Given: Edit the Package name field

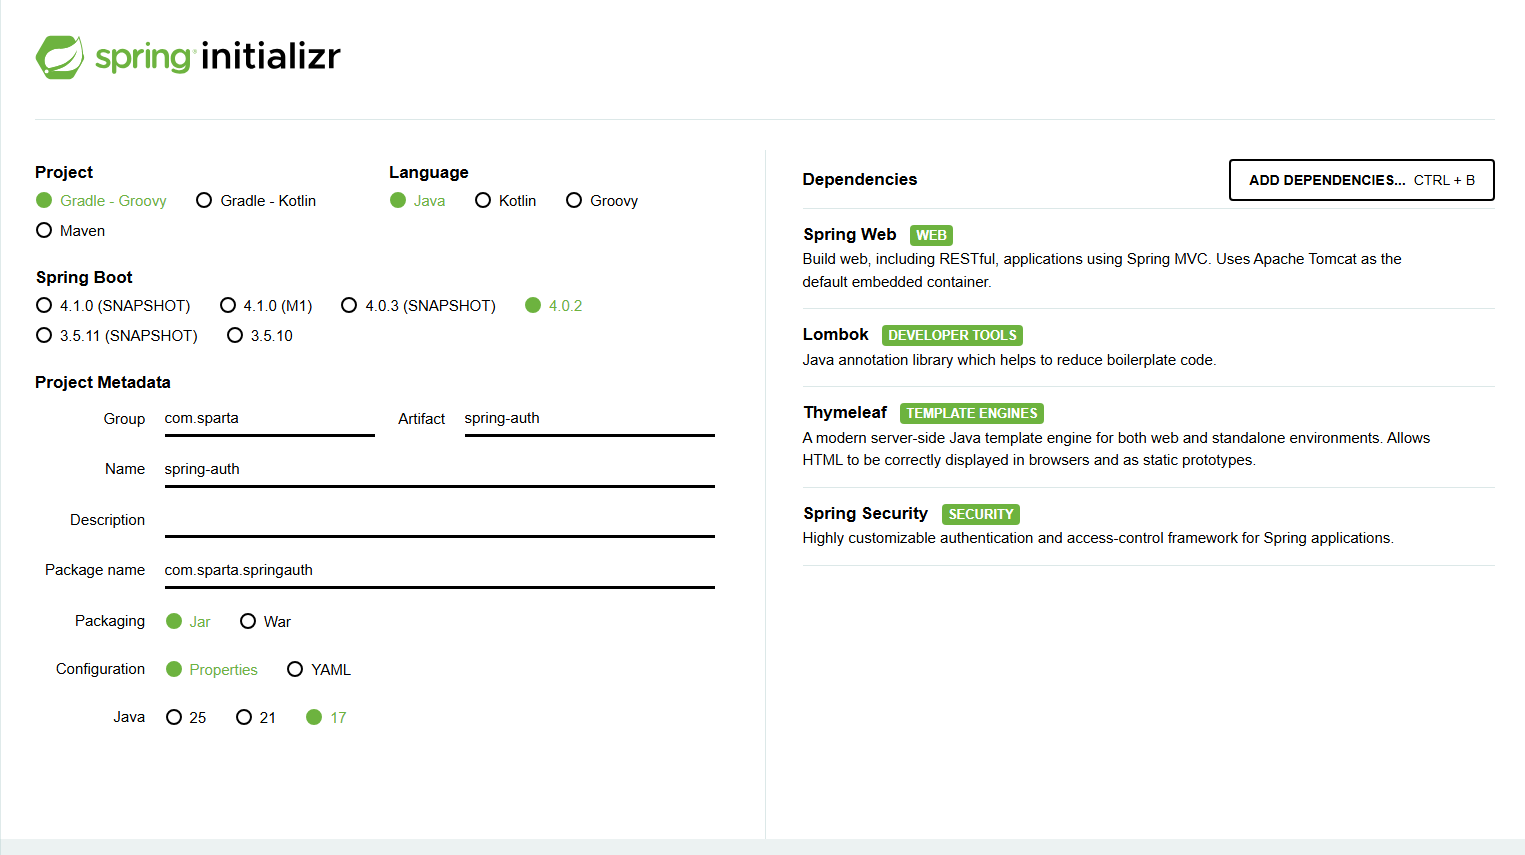Looking at the screenshot, I should click(439, 571).
